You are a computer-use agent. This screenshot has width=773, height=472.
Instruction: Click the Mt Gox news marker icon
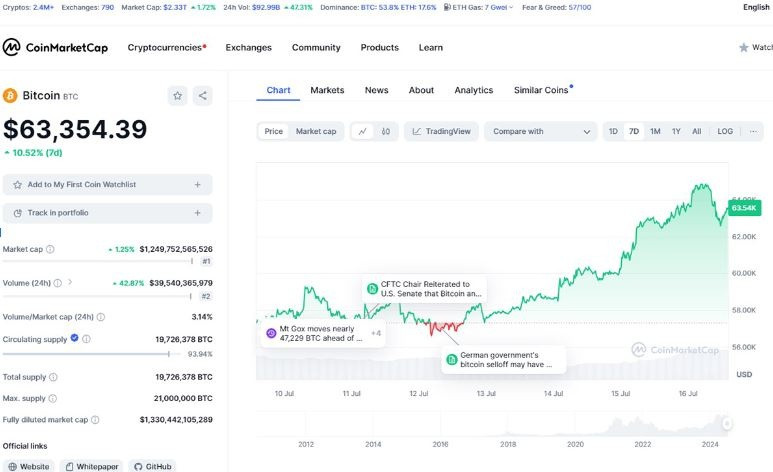(271, 333)
